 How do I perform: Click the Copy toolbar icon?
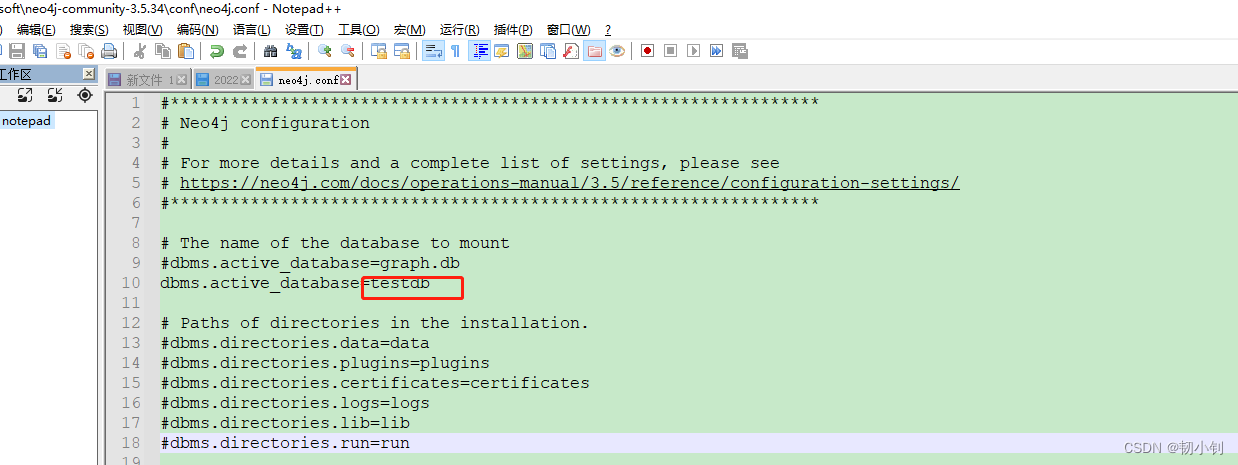pos(163,50)
